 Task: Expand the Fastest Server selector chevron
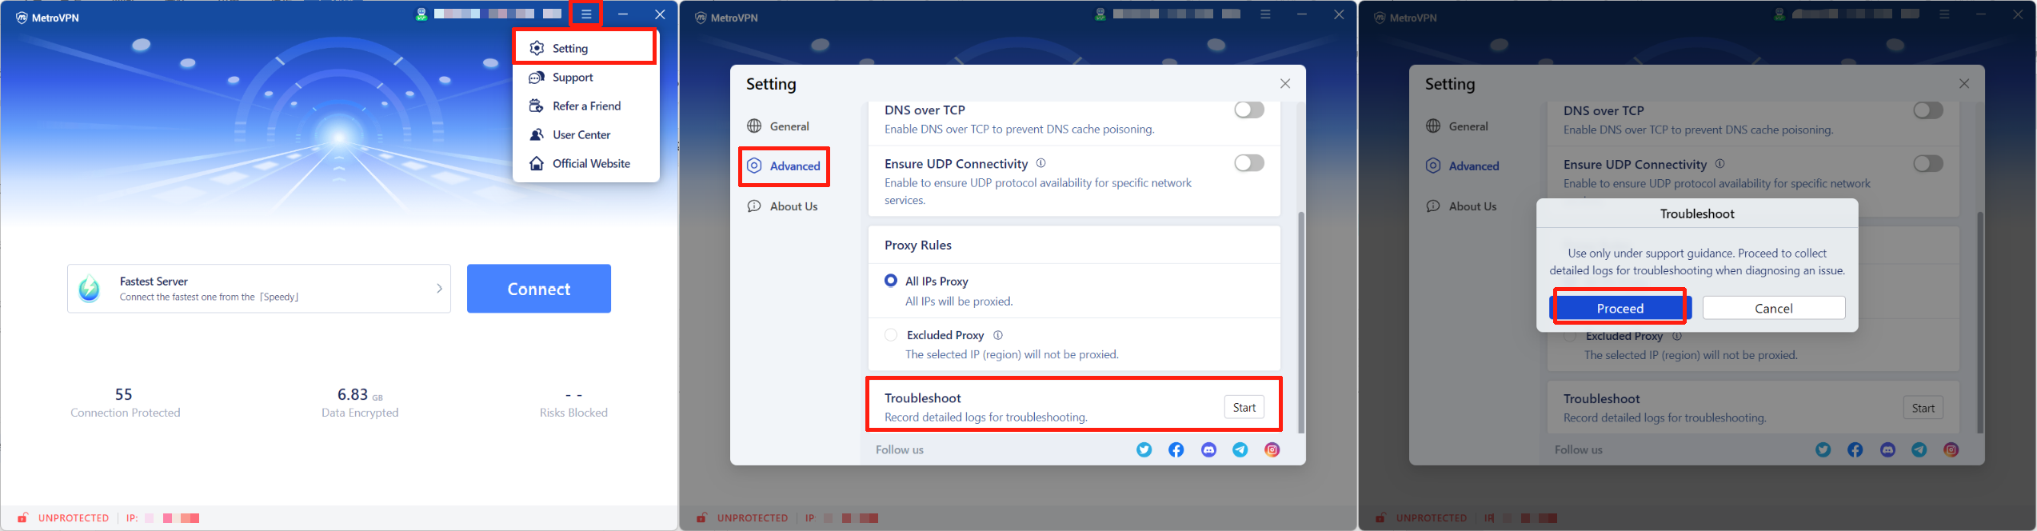pyautogui.click(x=439, y=288)
